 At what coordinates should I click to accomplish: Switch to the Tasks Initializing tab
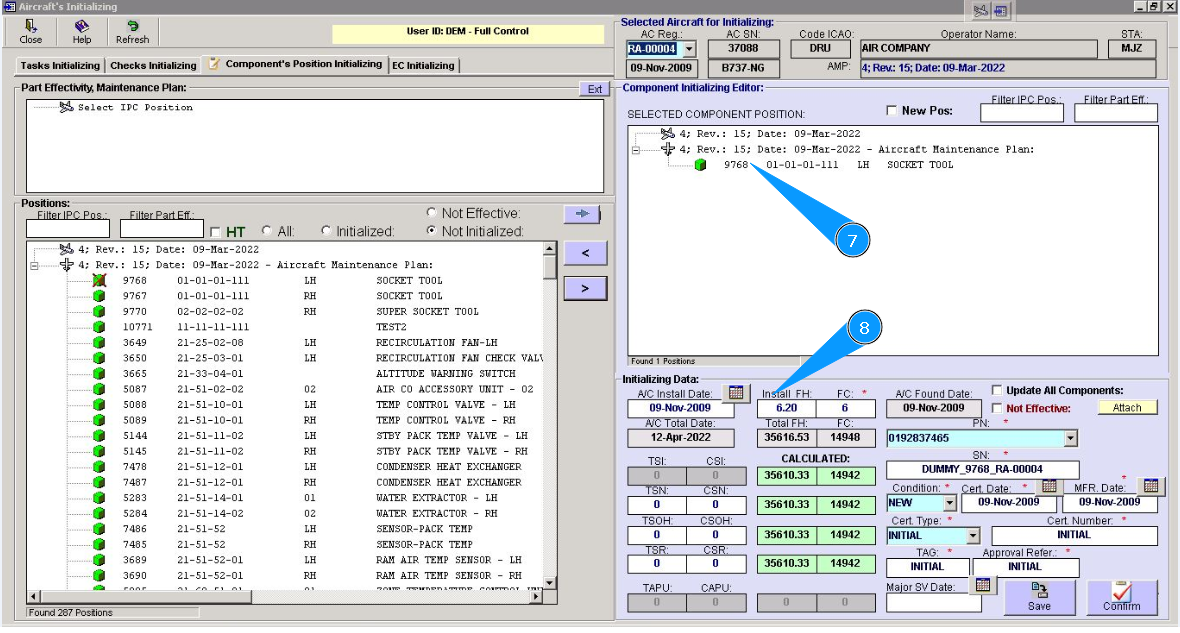(x=61, y=65)
